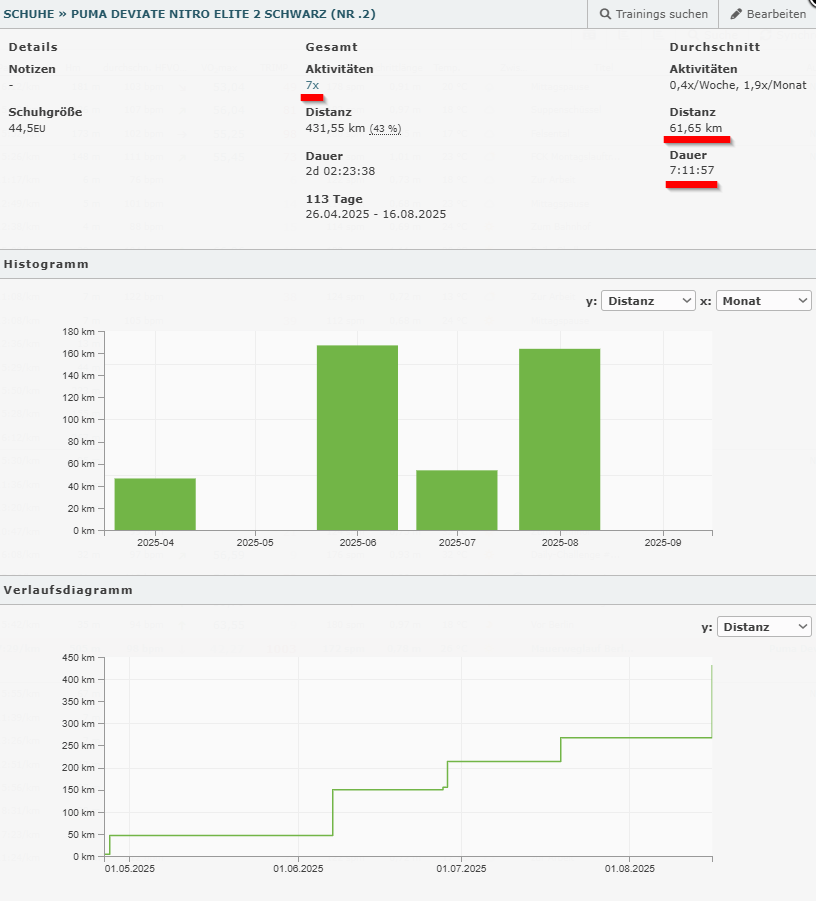Click the pencil icon beside Bearbeiten
Viewport: 816px width, 901px height.
[x=737, y=14]
